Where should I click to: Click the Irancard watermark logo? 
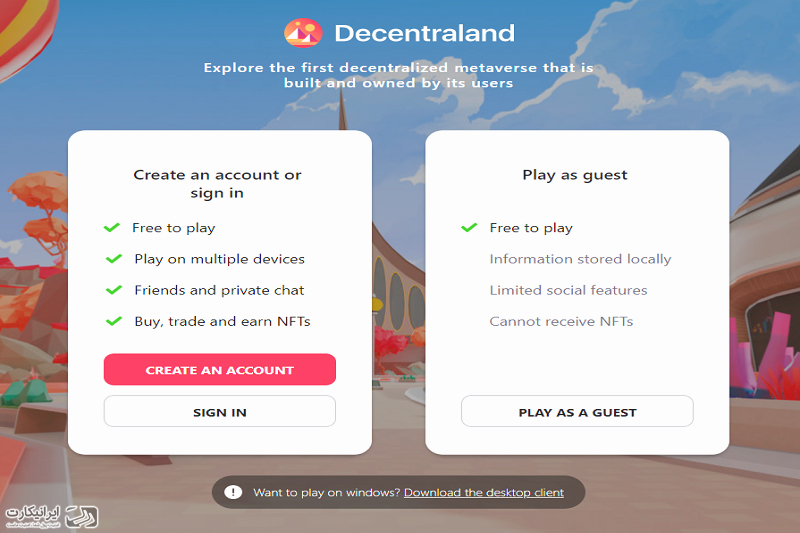[x=52, y=517]
